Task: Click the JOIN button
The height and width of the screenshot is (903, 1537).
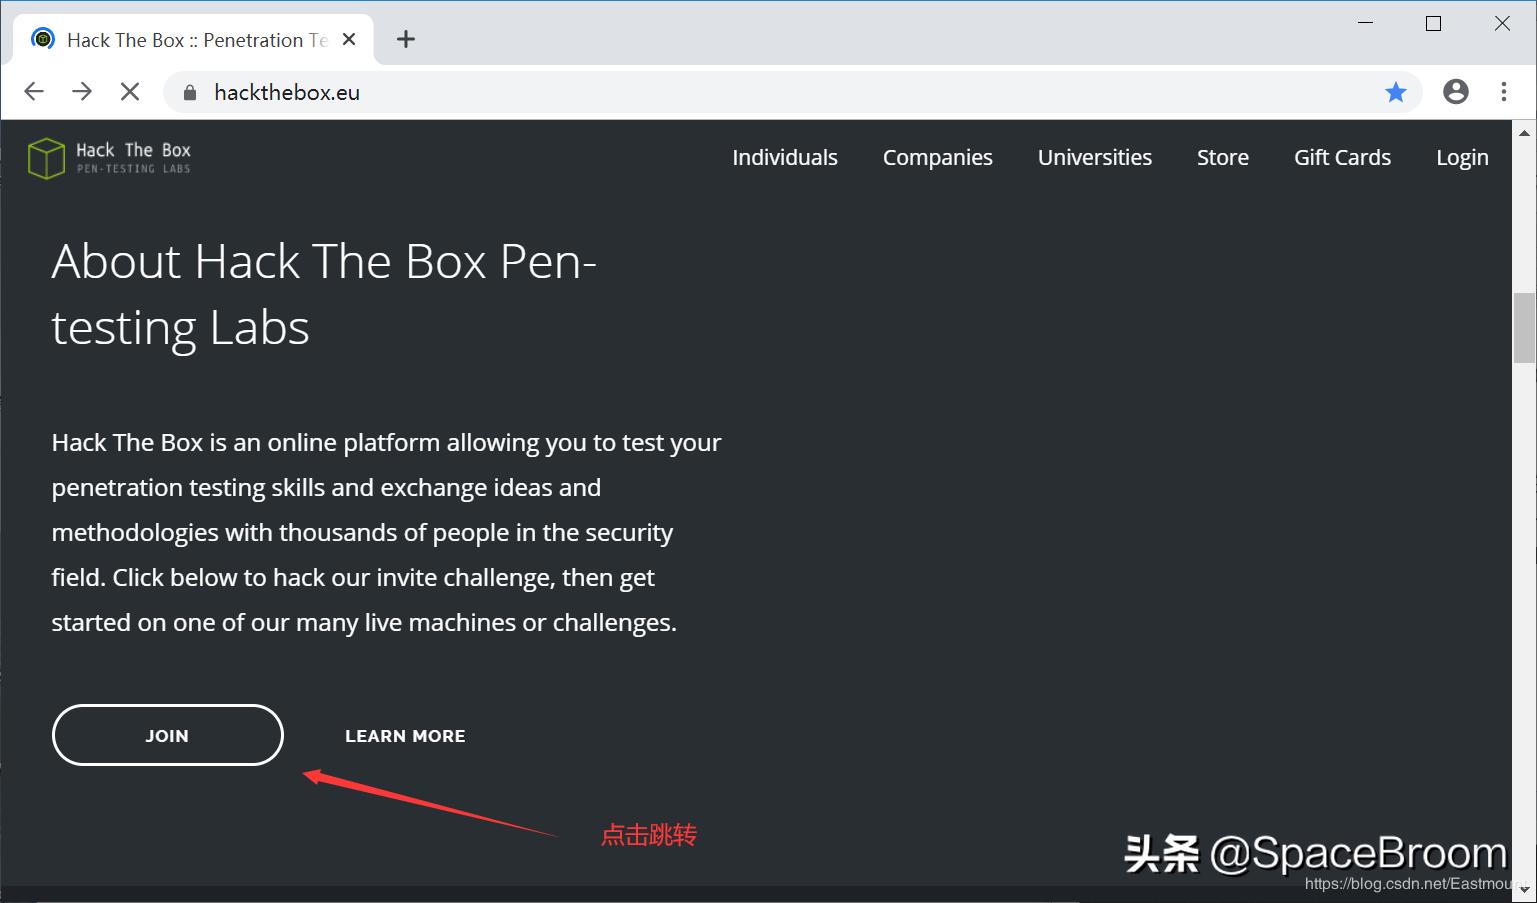Action: 167,735
